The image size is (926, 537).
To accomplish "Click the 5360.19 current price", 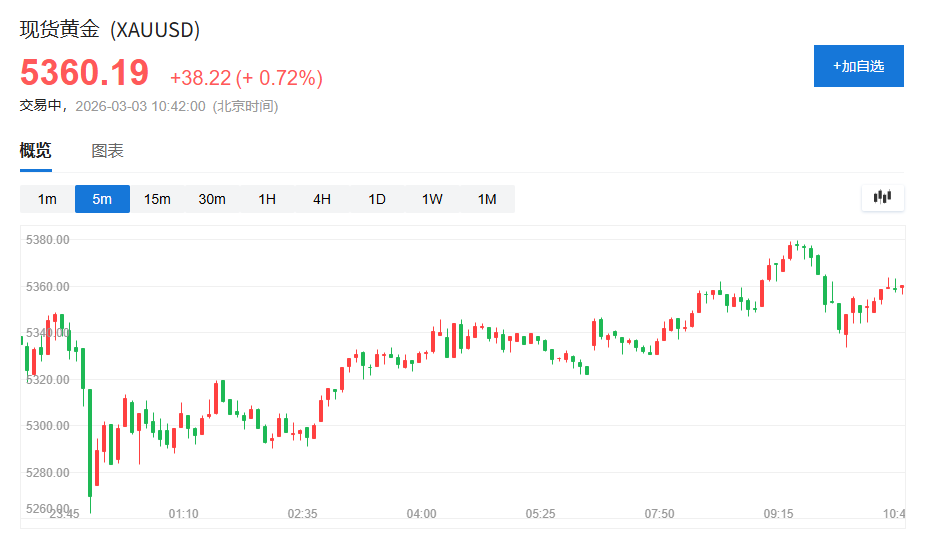I will 85,73.
